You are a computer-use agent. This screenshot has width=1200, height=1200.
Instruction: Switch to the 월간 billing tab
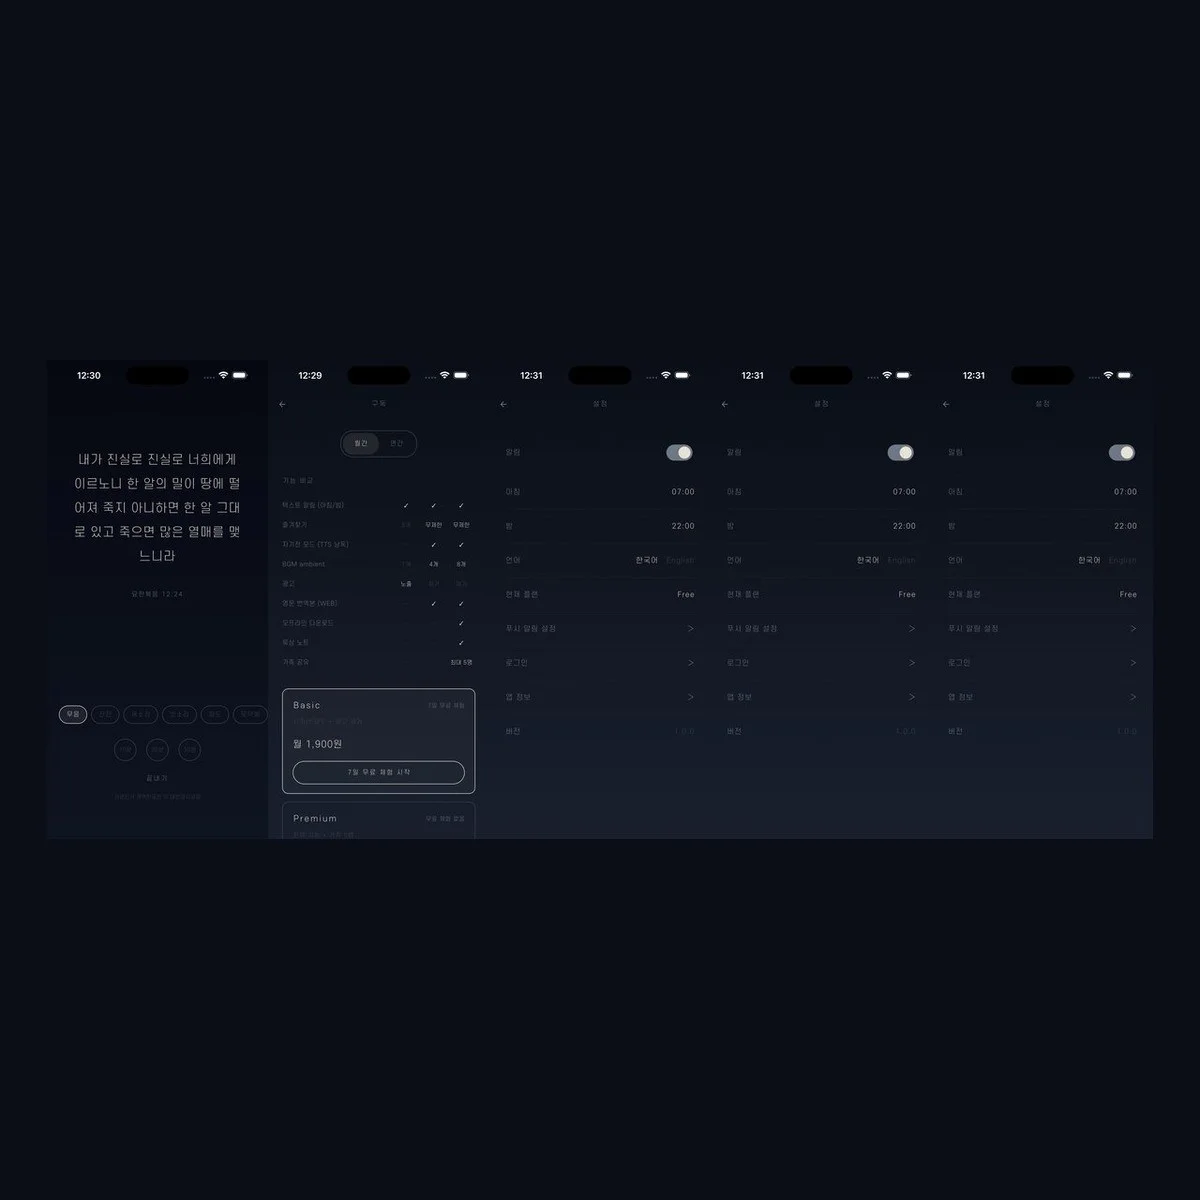[361, 443]
